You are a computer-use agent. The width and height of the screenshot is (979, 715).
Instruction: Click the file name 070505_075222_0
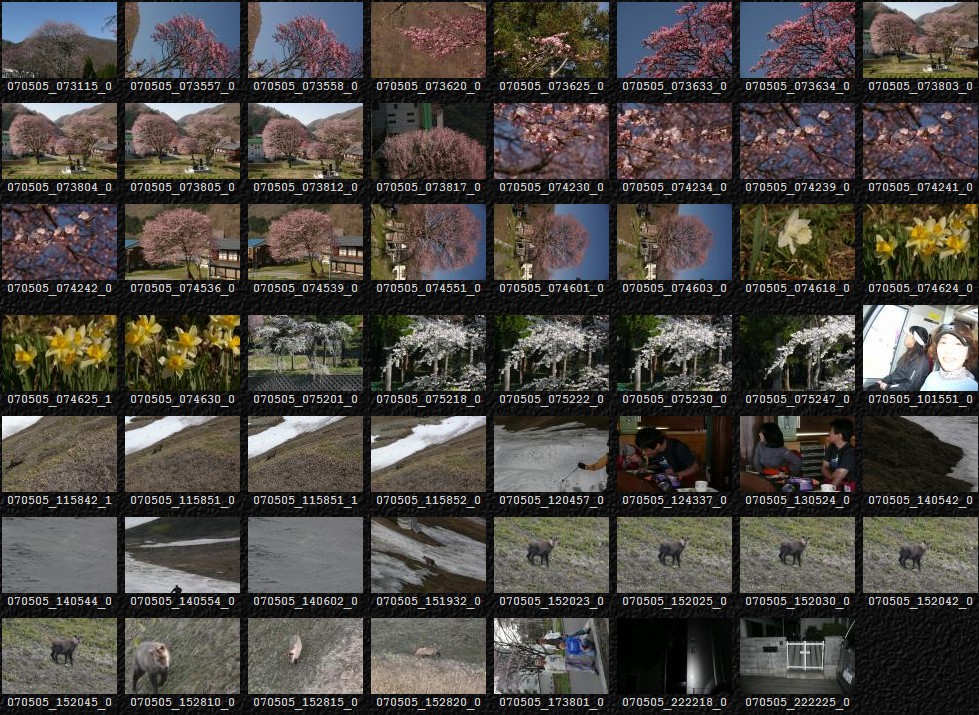[x=551, y=398]
